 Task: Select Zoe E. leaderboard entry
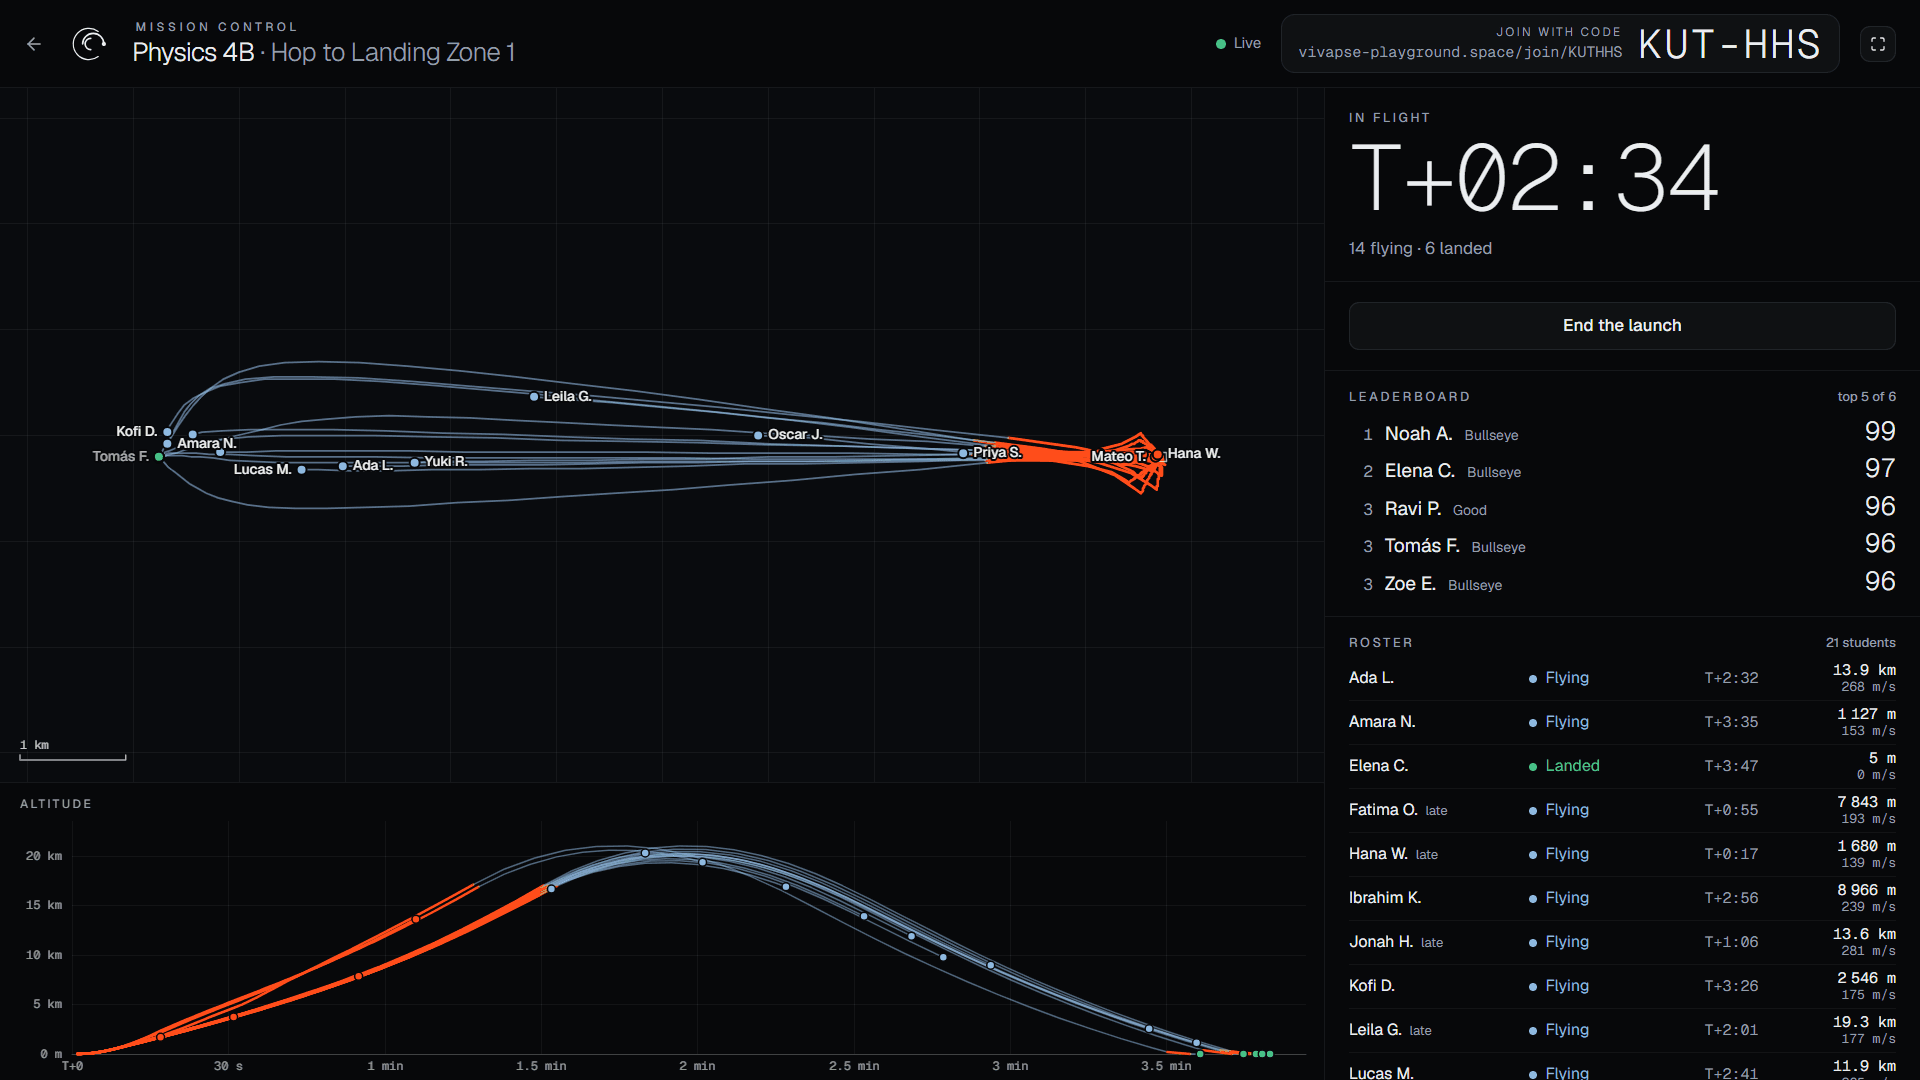coord(1622,583)
